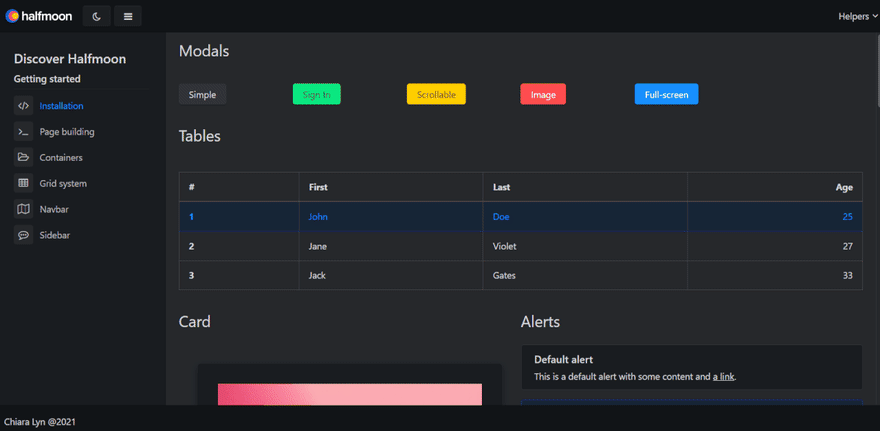880x431 pixels.
Task: Select the "Doe" table cell
Action: tap(585, 217)
